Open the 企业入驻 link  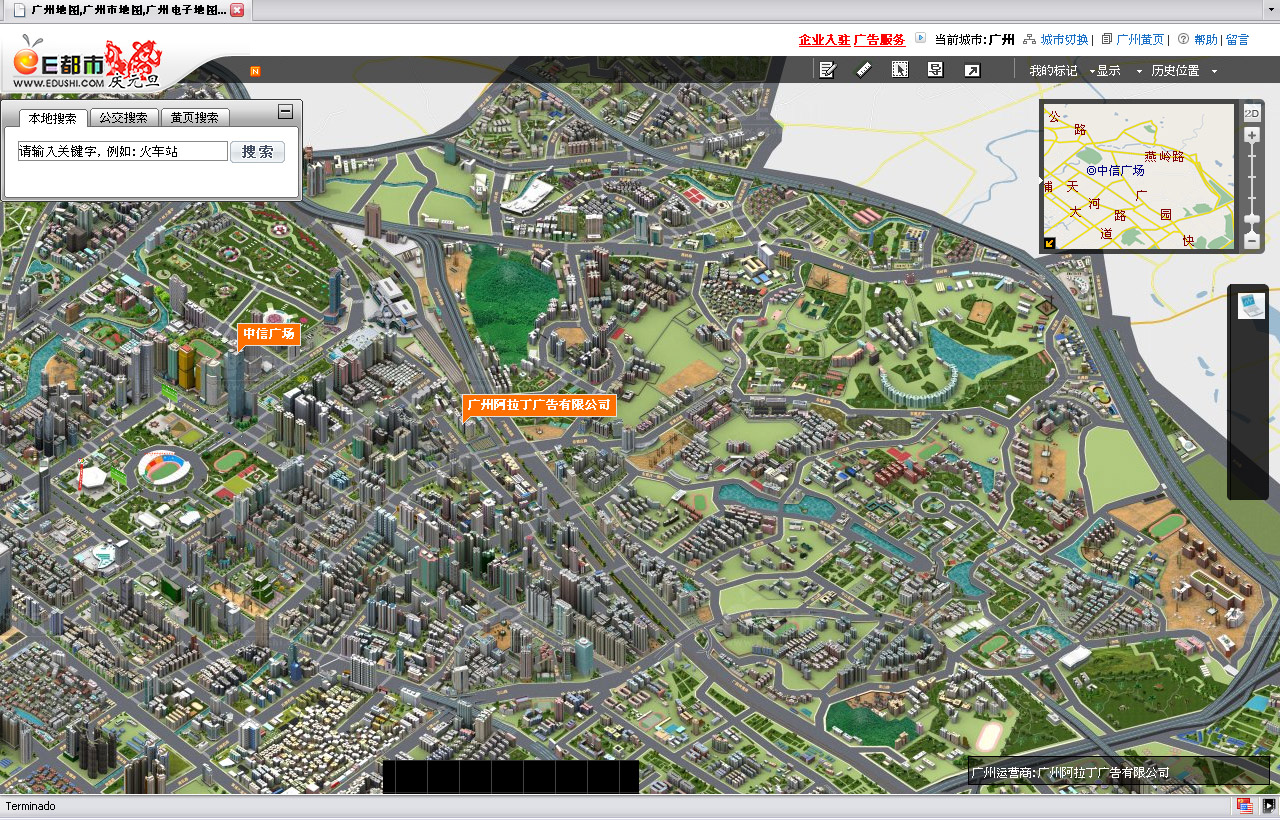pos(824,40)
